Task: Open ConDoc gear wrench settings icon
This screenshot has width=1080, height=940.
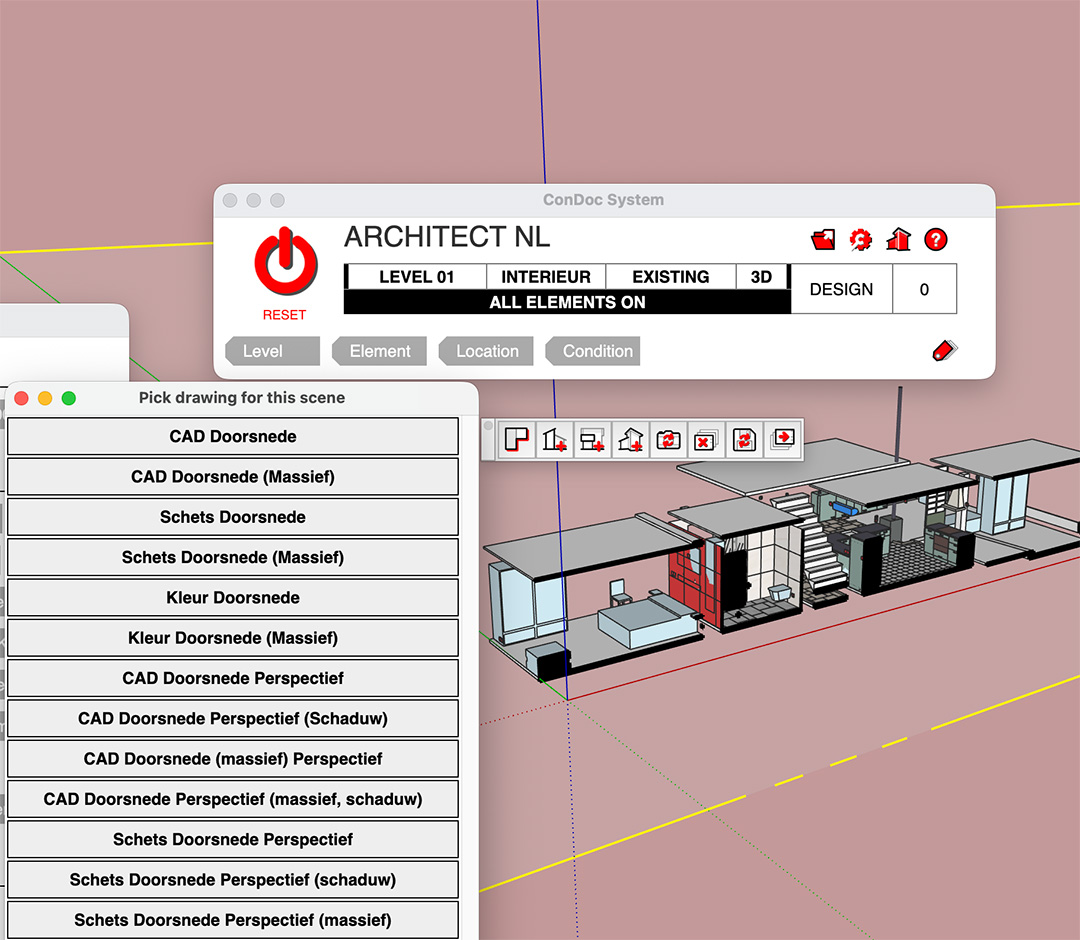Action: 860,240
